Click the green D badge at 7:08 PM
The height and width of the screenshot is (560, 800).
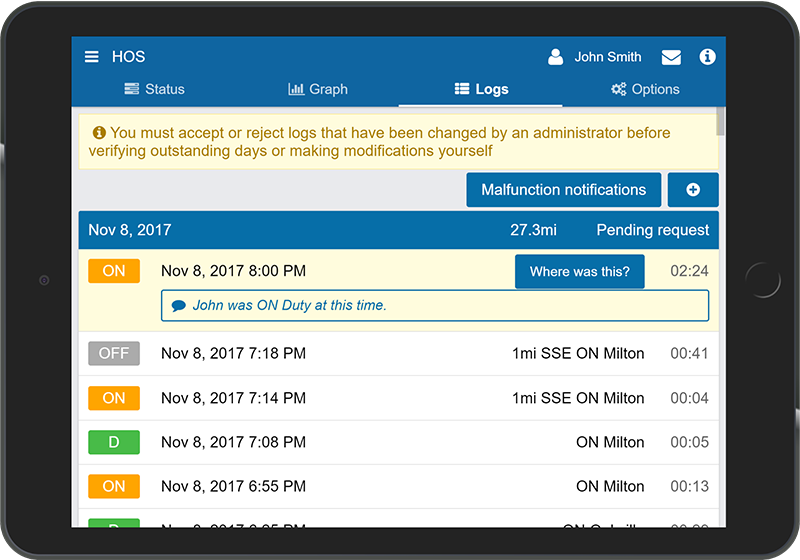coord(114,442)
